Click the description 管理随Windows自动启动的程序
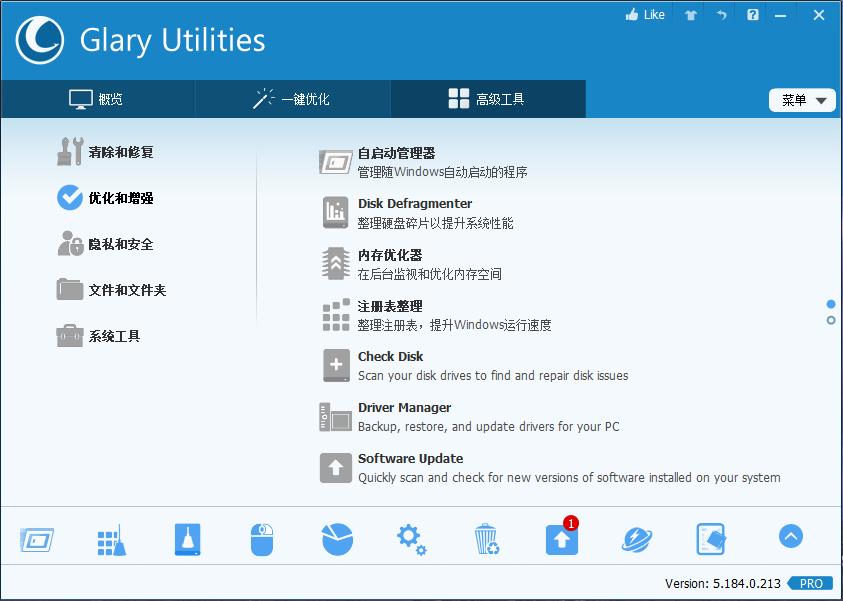This screenshot has width=843, height=601. pos(442,173)
